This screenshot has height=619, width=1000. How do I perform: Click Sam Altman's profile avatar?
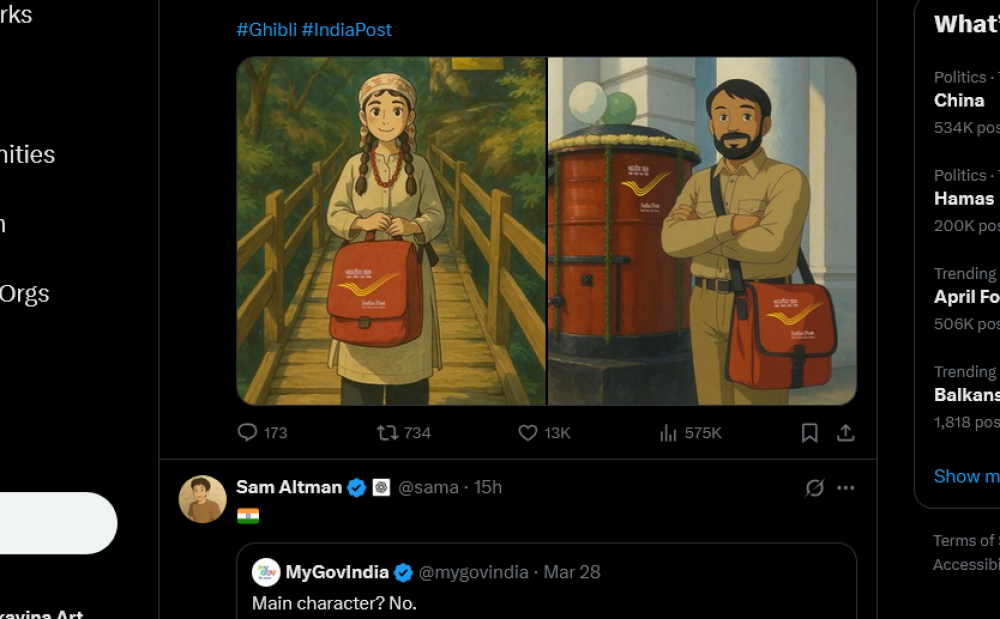(x=202, y=499)
